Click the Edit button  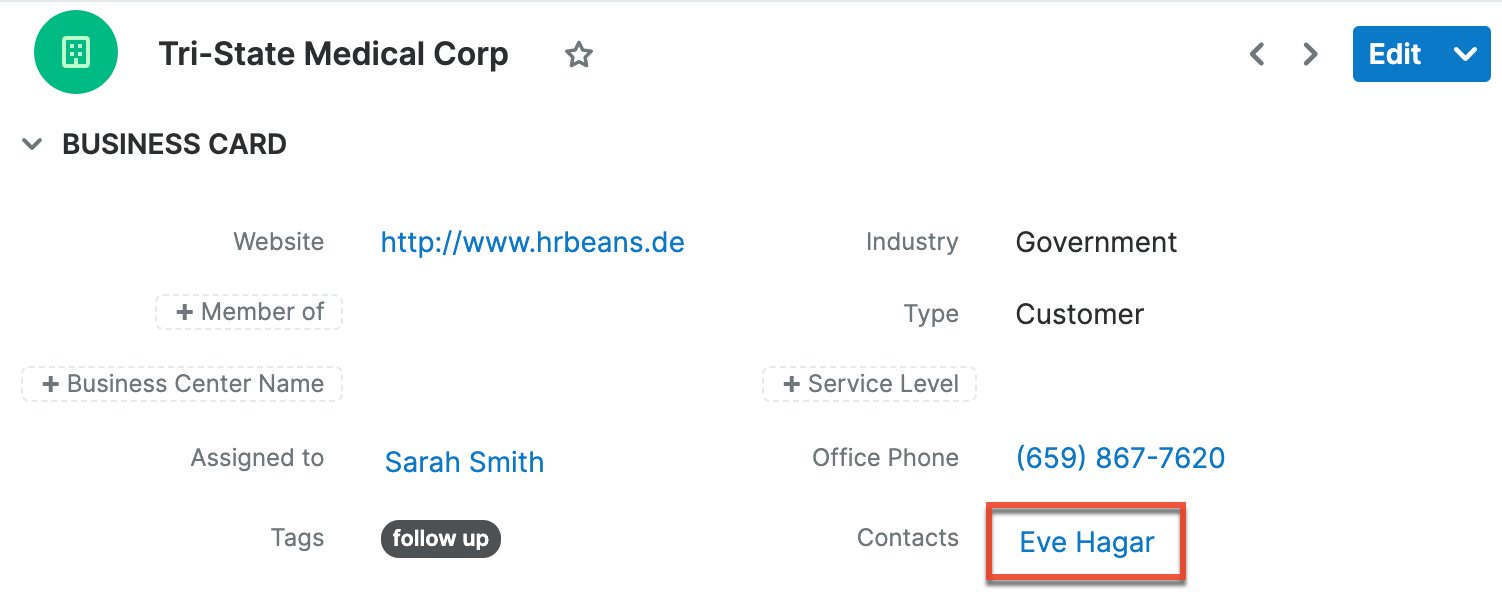coord(1395,54)
